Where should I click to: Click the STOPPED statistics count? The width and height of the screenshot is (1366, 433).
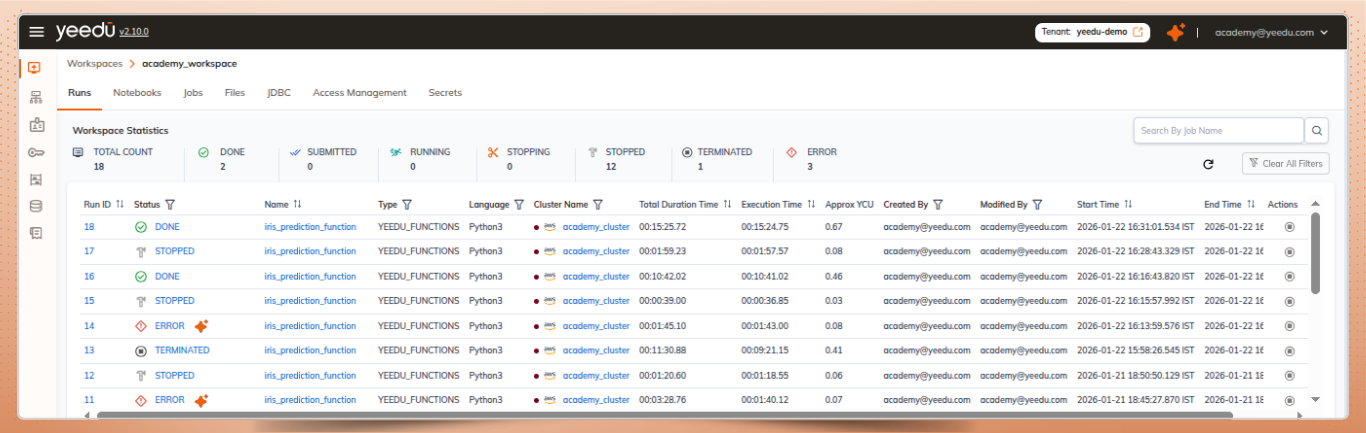tap(611, 167)
